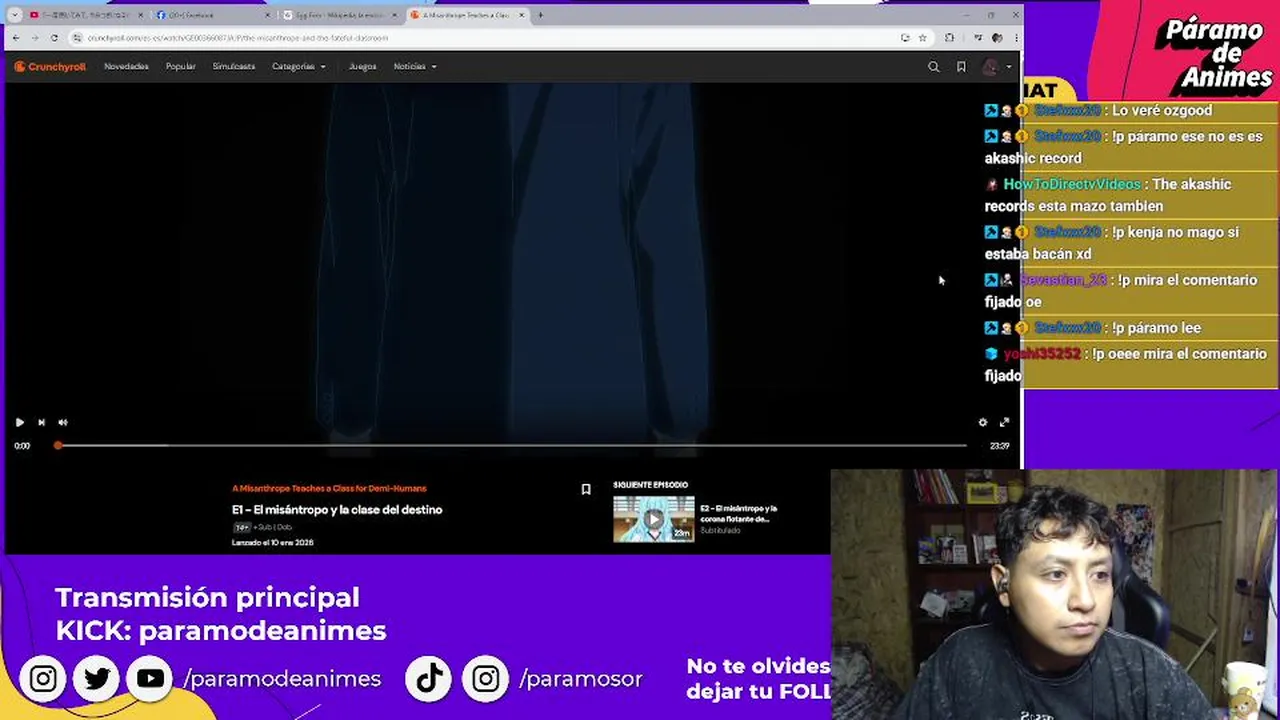Image resolution: width=1280 pixels, height=720 pixels.
Task: Open Novedades menu item
Action: pyautogui.click(x=126, y=67)
